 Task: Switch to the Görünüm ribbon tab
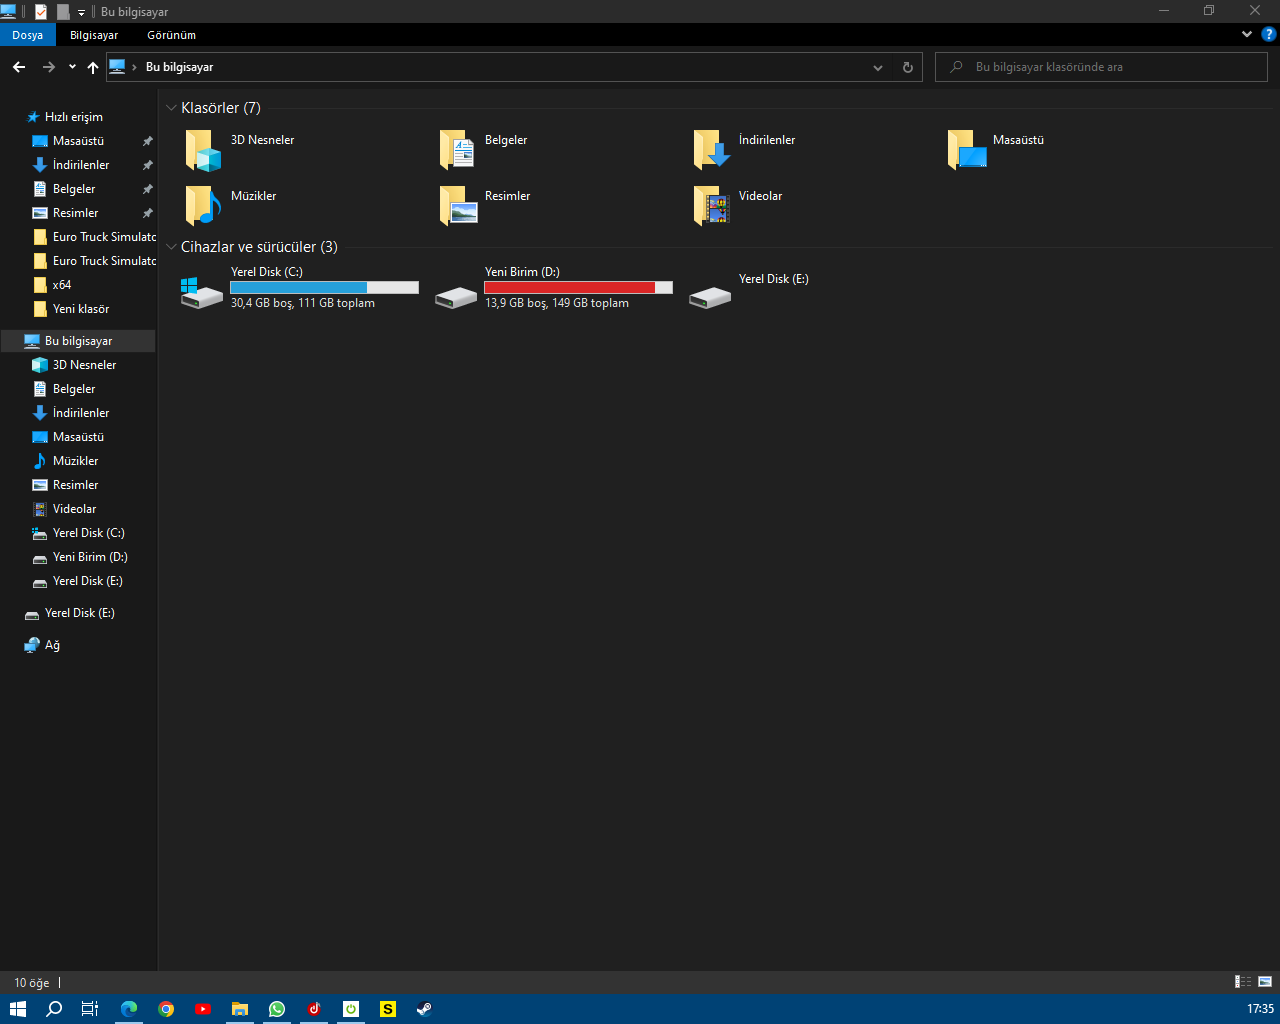click(171, 35)
